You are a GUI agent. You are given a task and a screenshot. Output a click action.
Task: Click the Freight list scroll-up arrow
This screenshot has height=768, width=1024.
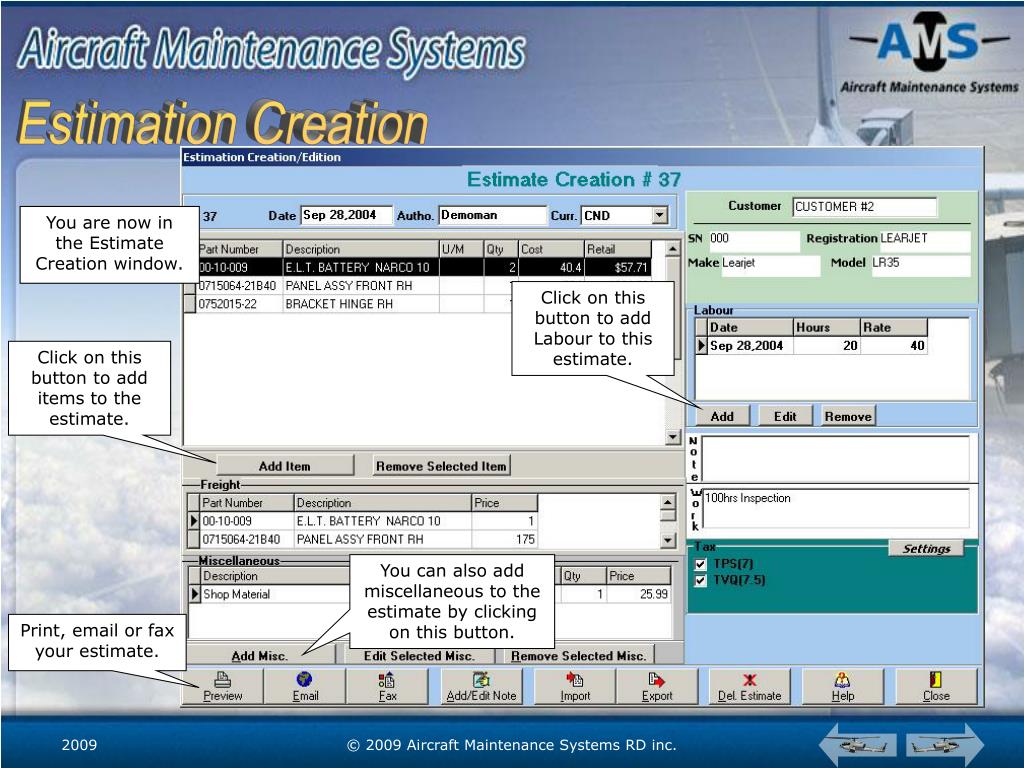667,502
